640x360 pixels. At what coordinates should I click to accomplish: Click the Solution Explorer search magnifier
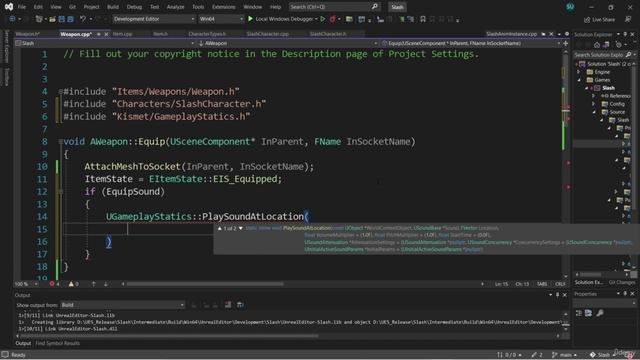pos(629,54)
